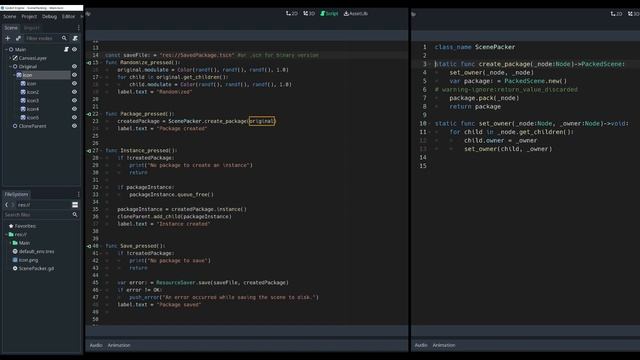
Task: Toggle FileSystem split view mode icon
Action: pos(75,205)
